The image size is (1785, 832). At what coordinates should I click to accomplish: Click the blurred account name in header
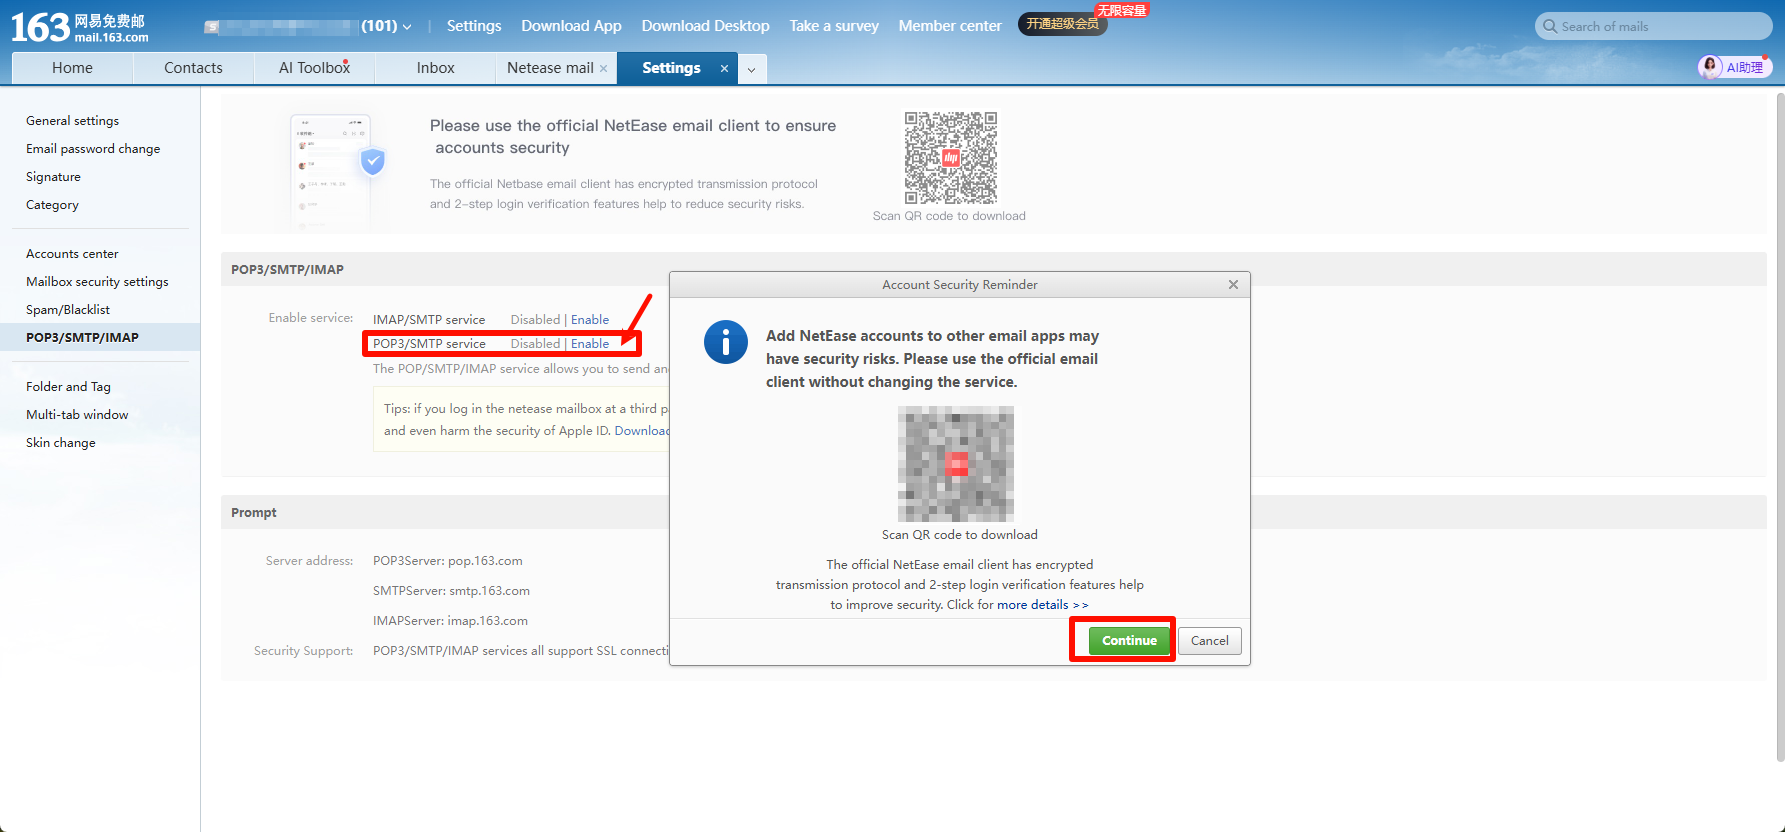point(281,27)
